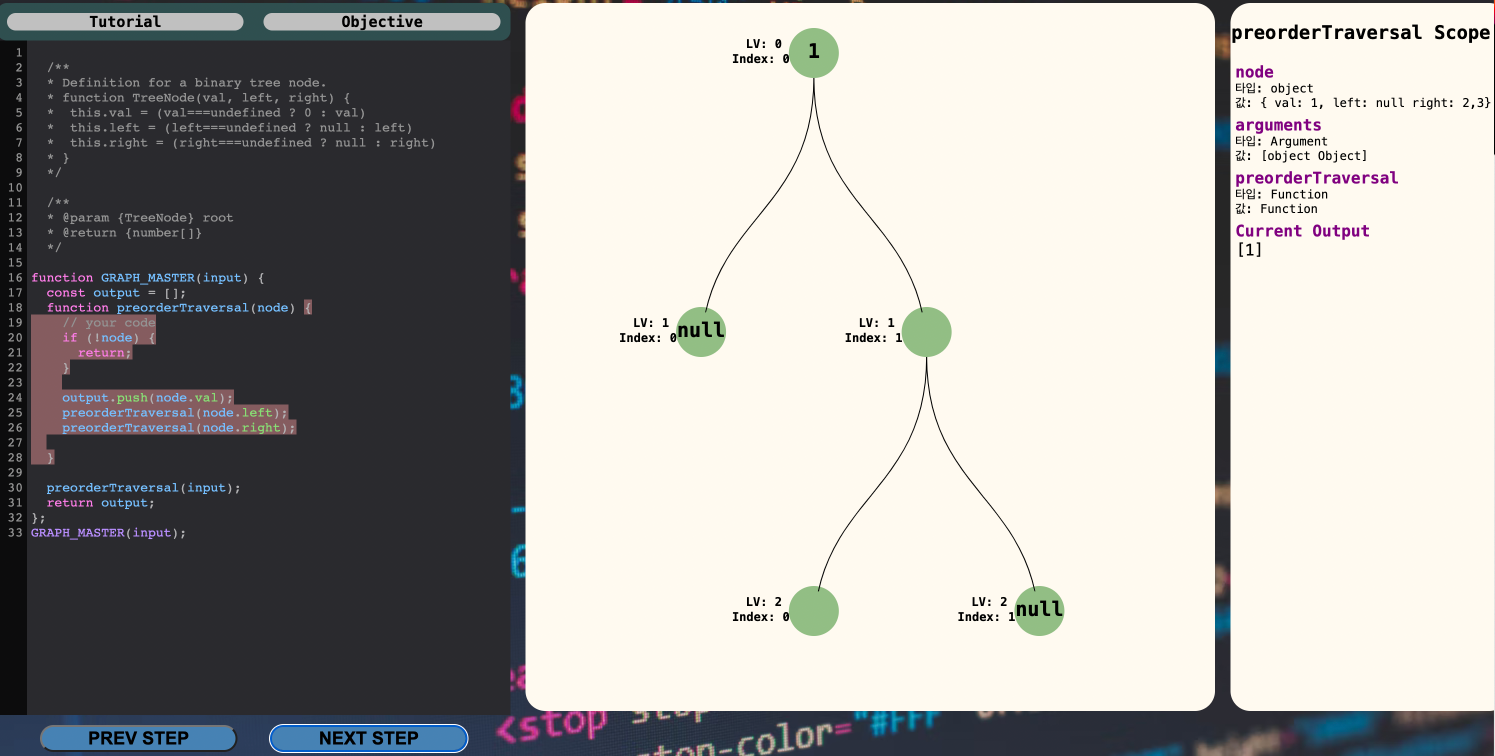Viewport: 1495px width, 756px height.
Task: Expand the node variable in the scope panel
Action: click(1253, 72)
